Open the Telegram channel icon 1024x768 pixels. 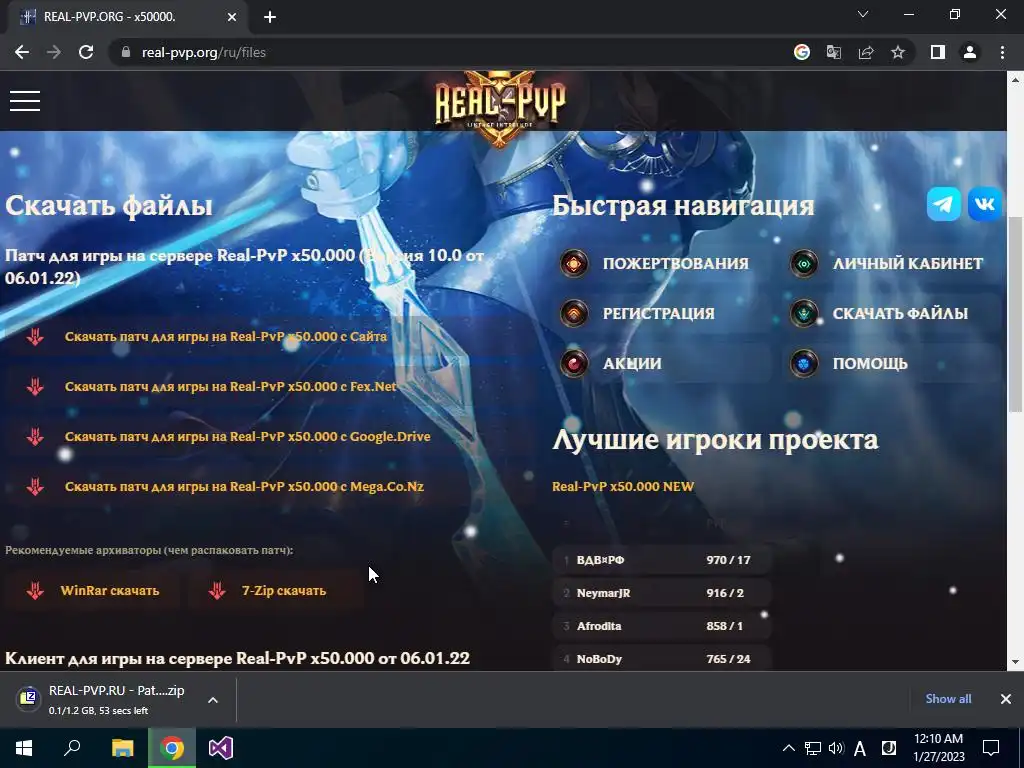tap(944, 204)
